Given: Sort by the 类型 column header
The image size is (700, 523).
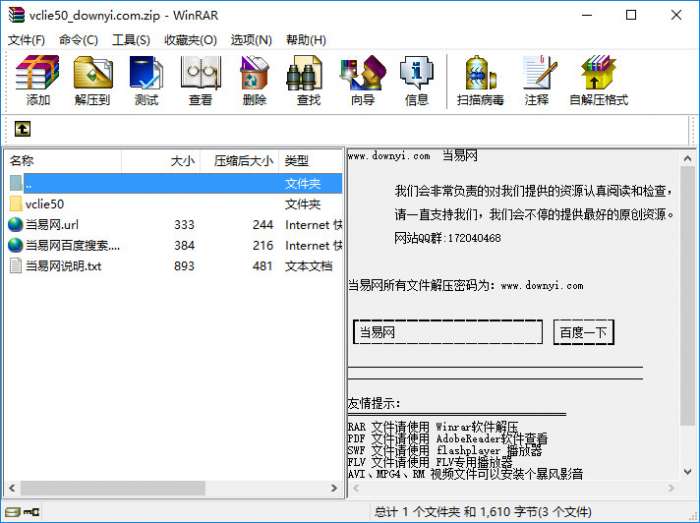Looking at the screenshot, I should click(311, 161).
